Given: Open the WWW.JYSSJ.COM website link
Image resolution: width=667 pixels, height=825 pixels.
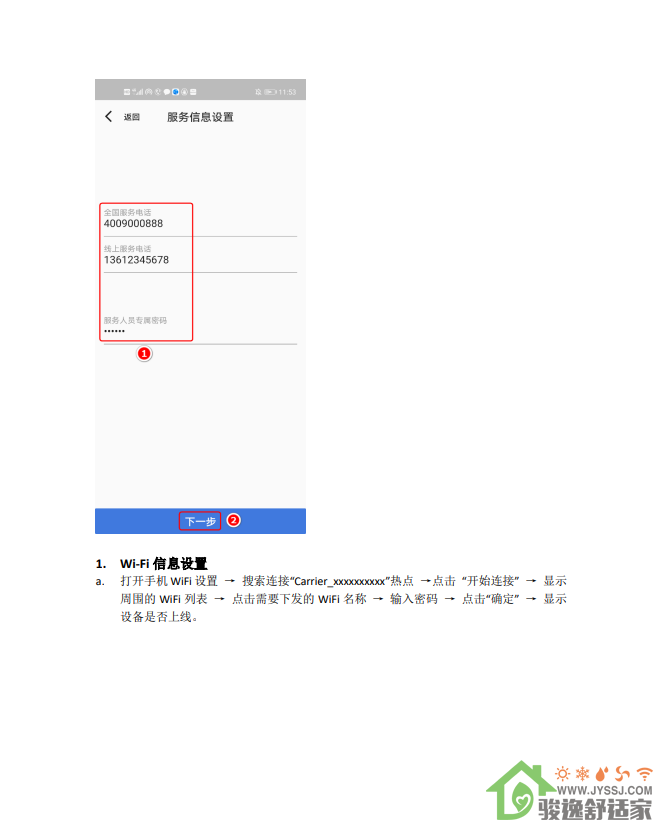Looking at the screenshot, I should pos(605,790).
